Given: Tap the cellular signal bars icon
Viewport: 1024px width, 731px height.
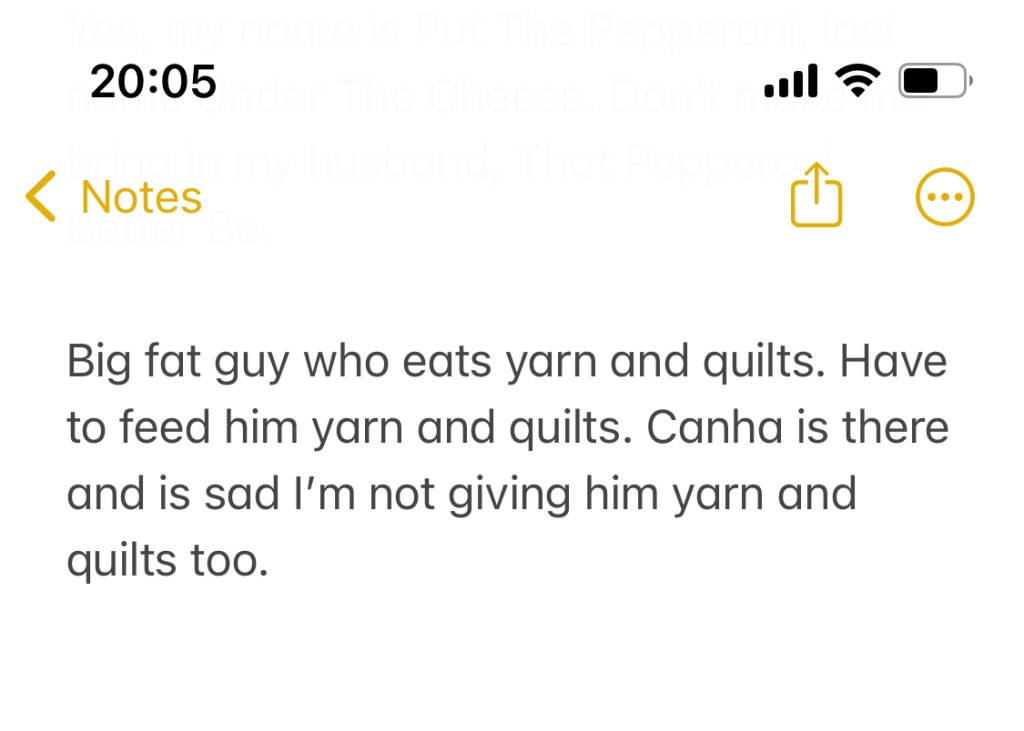Looking at the screenshot, I should point(790,80).
